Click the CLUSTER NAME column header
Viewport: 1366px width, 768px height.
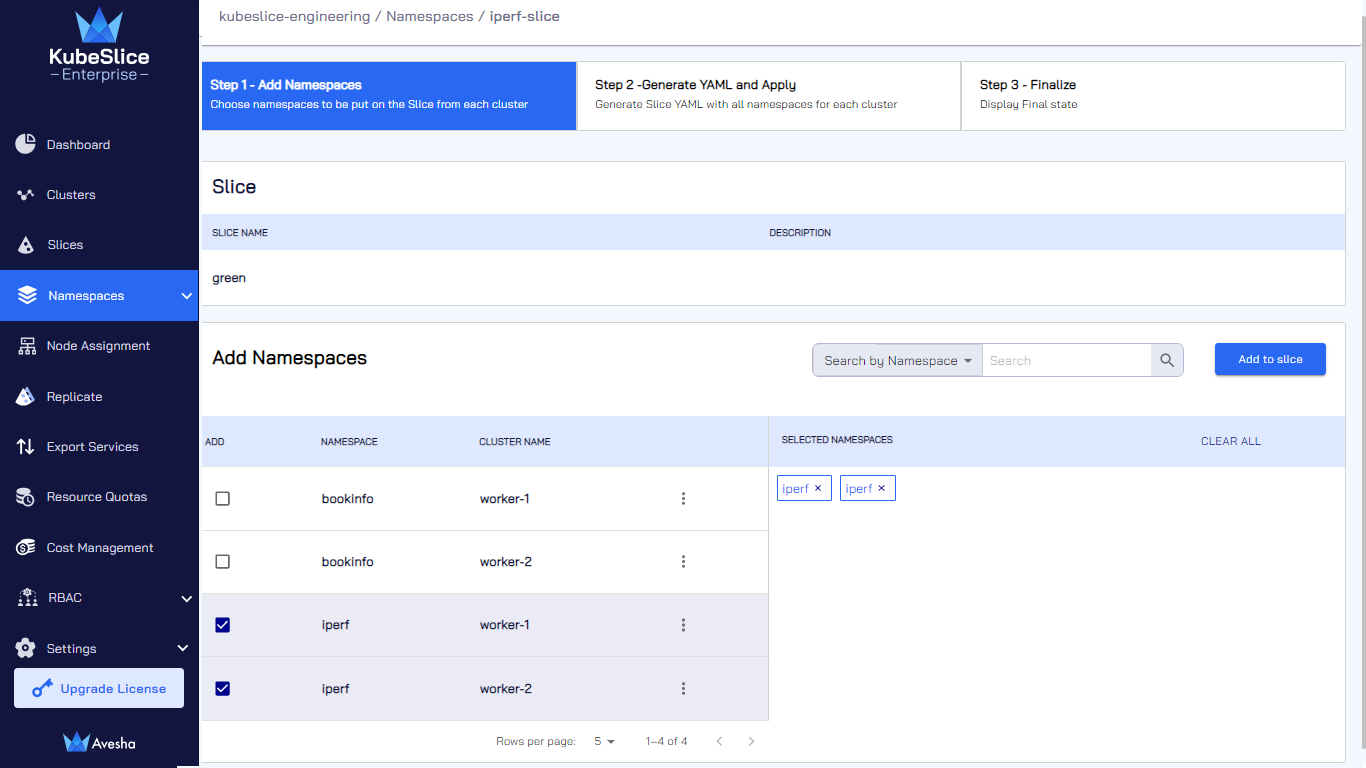pos(515,441)
